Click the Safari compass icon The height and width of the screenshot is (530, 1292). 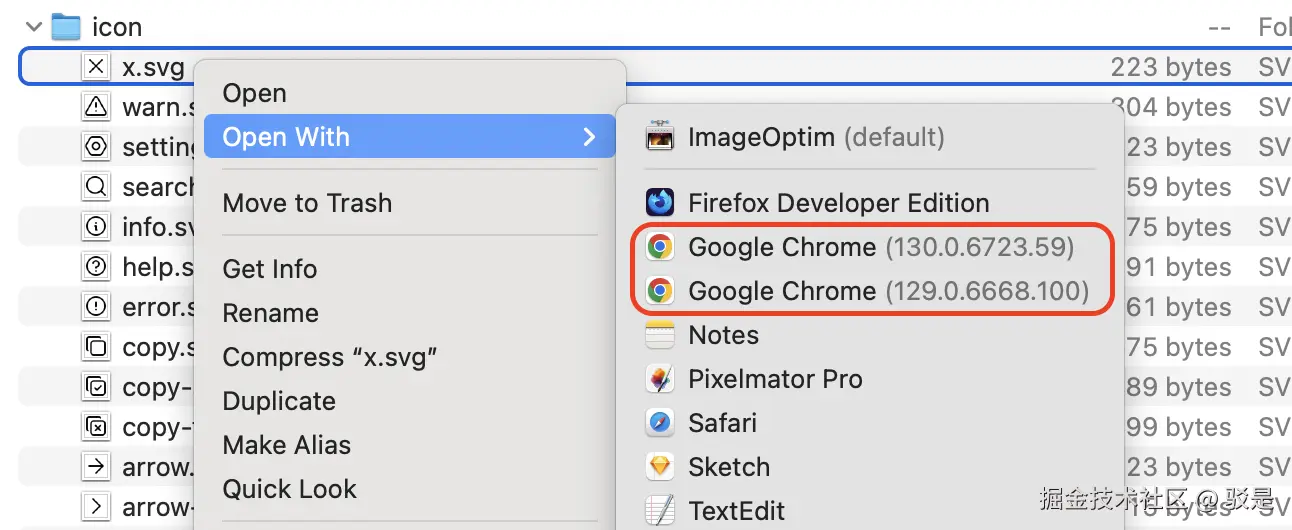click(660, 423)
